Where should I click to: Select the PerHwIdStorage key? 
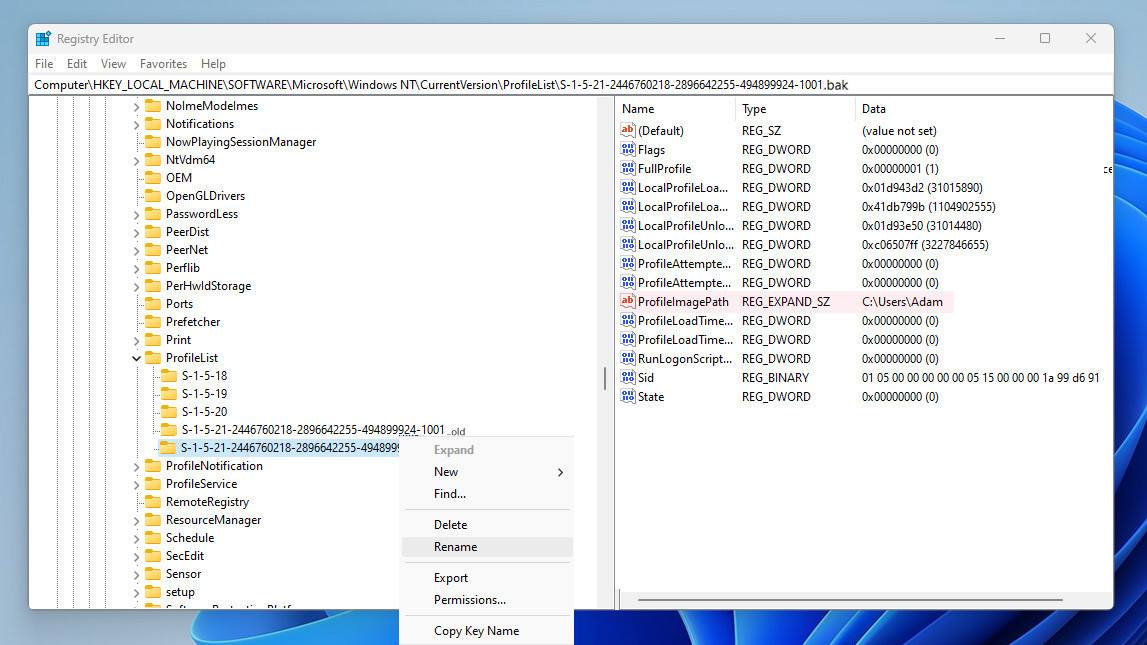(208, 286)
